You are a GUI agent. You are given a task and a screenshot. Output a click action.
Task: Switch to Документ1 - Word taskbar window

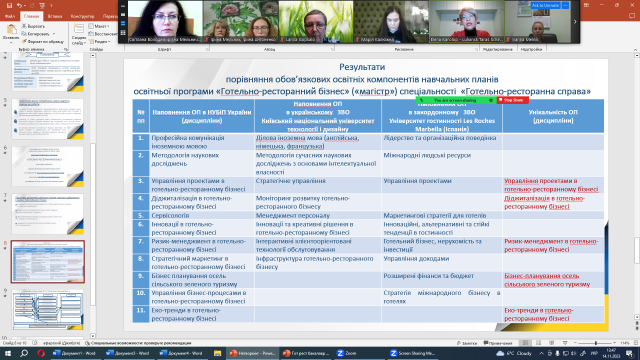(x=76, y=353)
